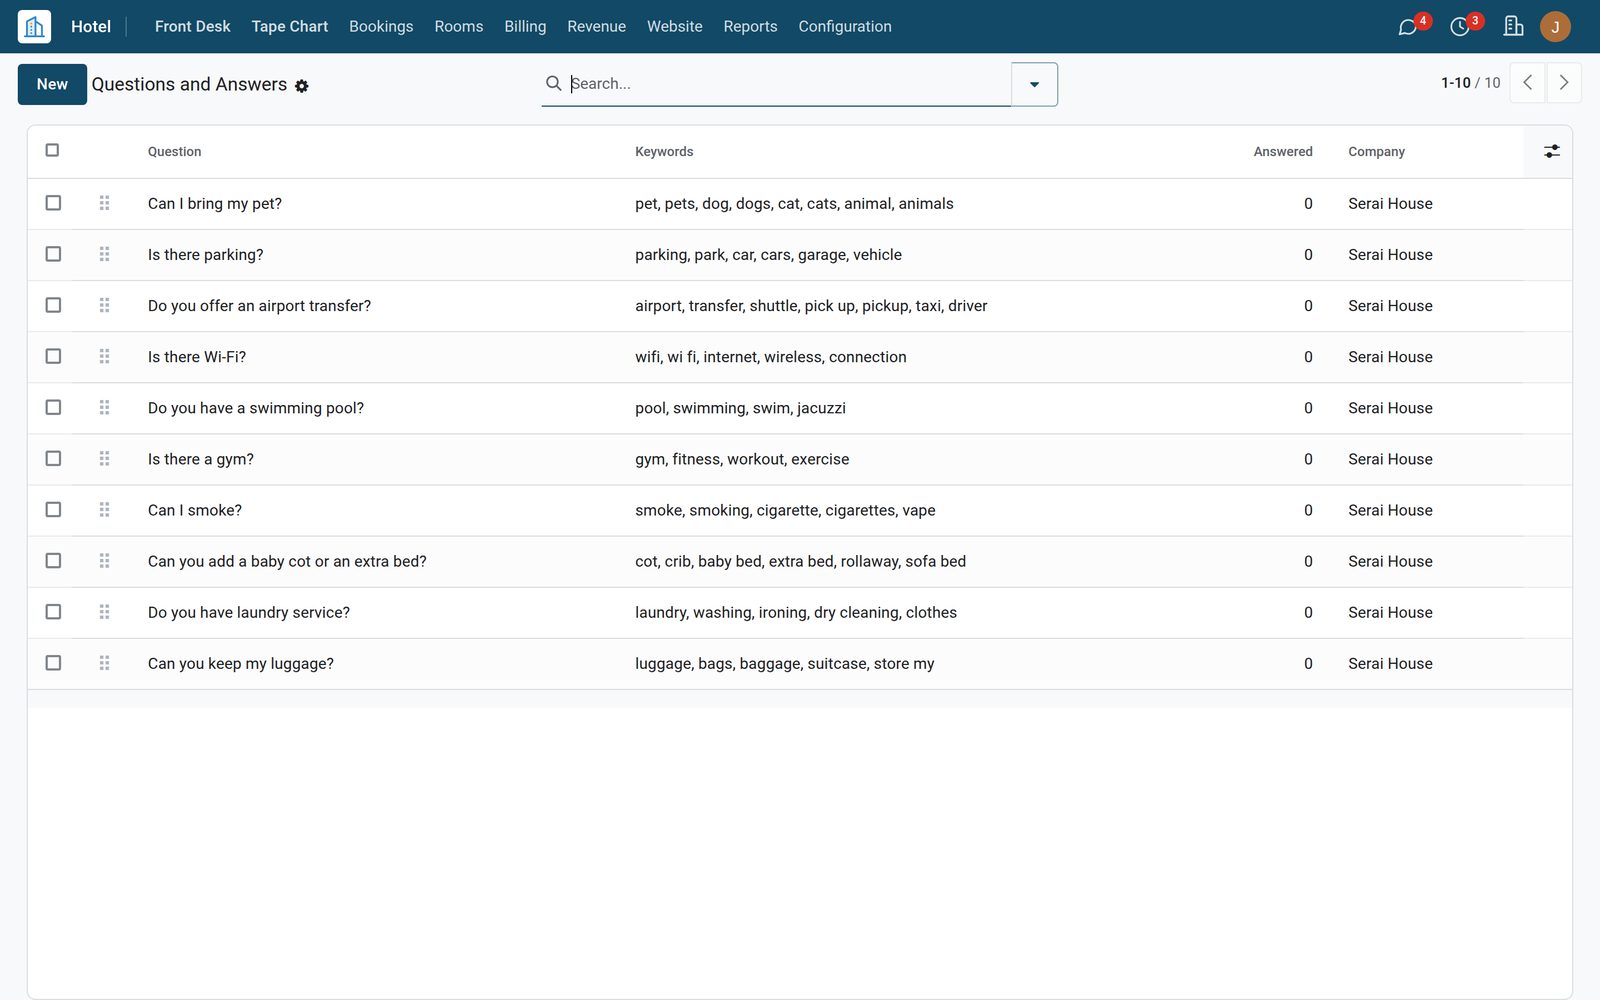Sort by the Keywords column header
The image size is (1600, 1000).
(664, 152)
